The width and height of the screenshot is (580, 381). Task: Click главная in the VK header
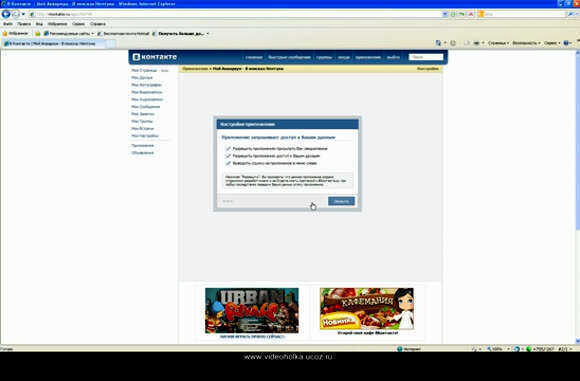[254, 57]
